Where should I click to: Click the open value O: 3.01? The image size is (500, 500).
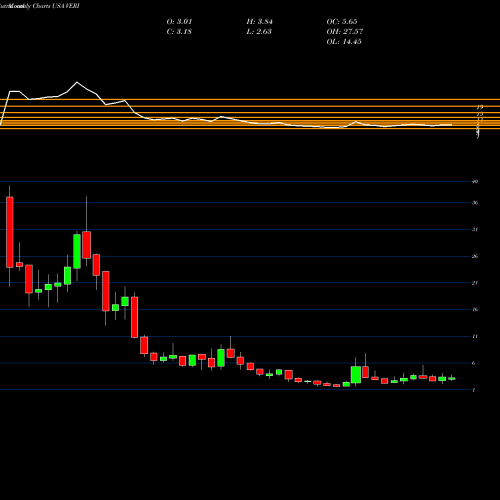179,22
